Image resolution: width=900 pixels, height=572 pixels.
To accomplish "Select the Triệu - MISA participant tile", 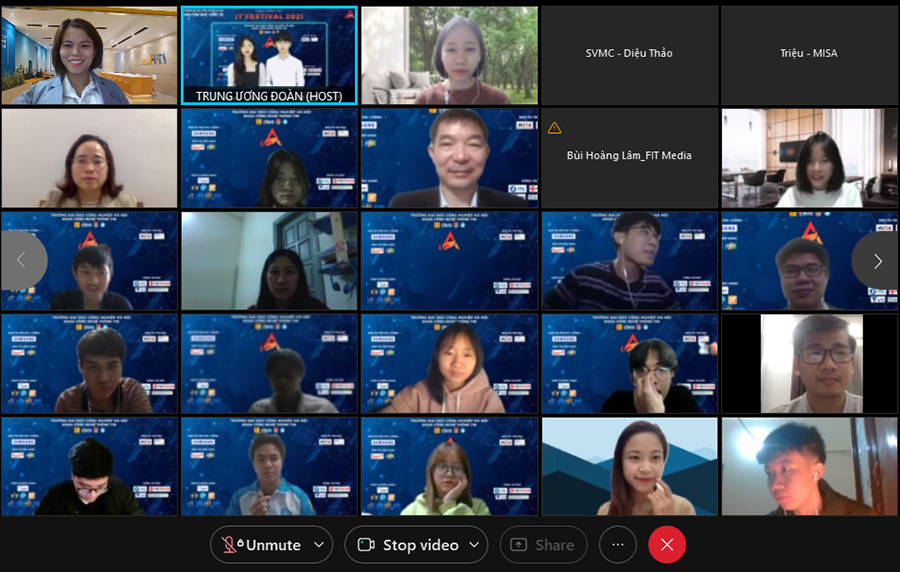I will click(x=809, y=54).
